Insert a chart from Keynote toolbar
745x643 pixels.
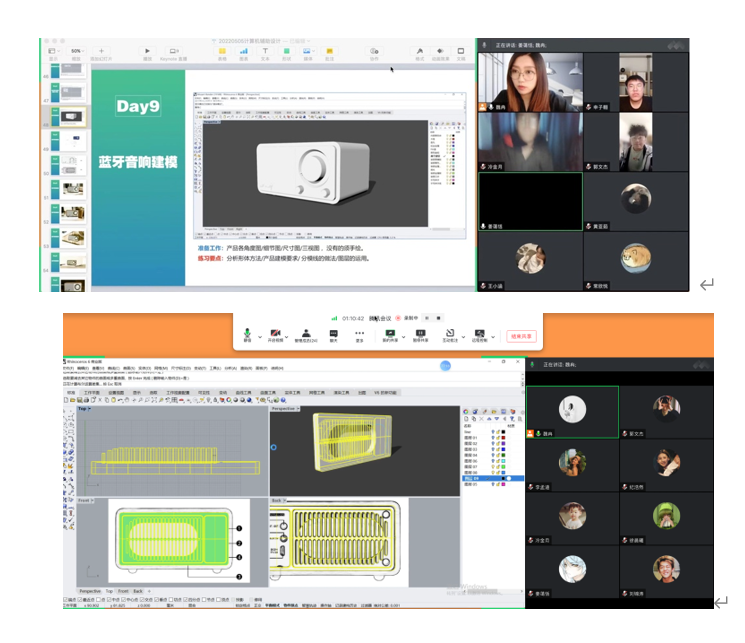coord(244,51)
